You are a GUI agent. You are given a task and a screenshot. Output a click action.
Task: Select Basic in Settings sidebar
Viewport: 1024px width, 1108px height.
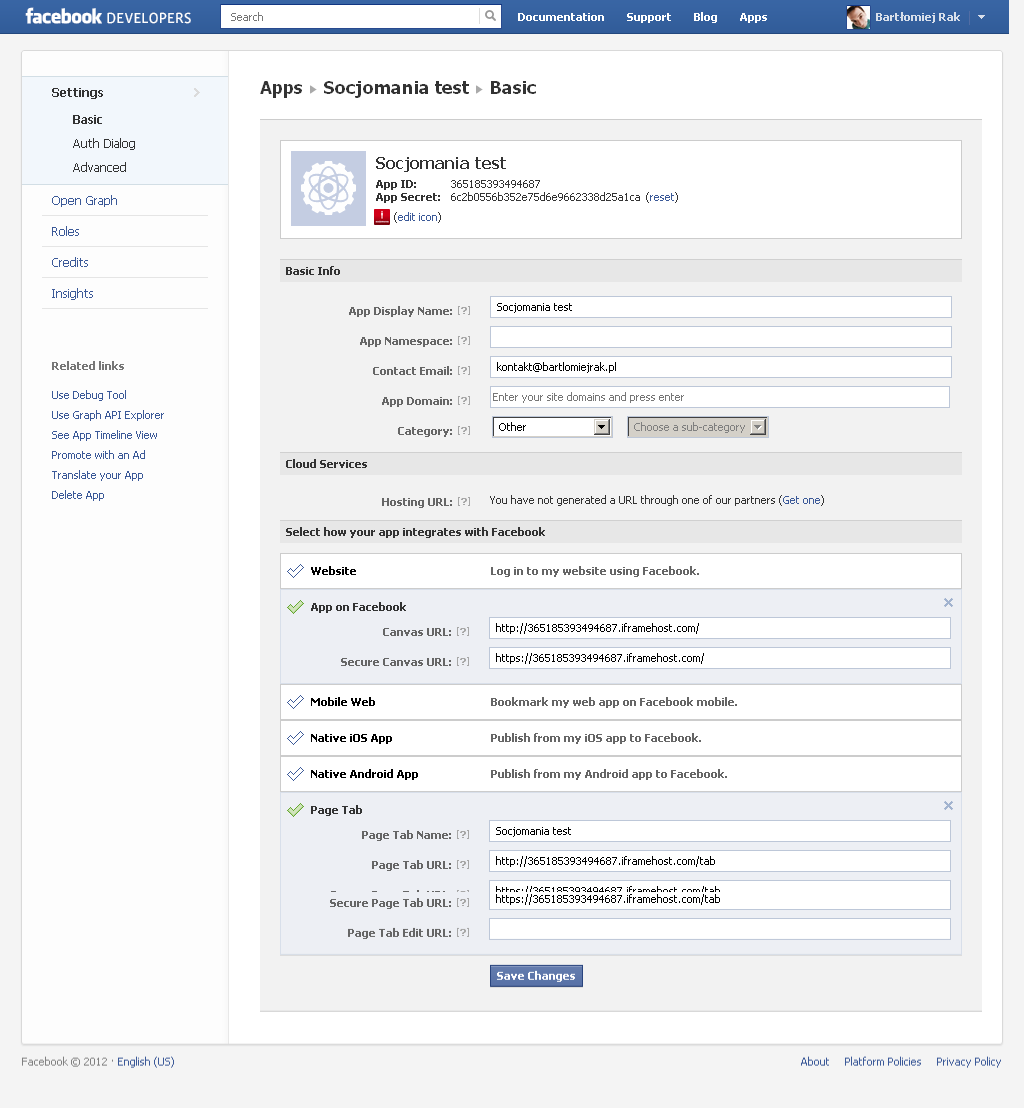[88, 119]
